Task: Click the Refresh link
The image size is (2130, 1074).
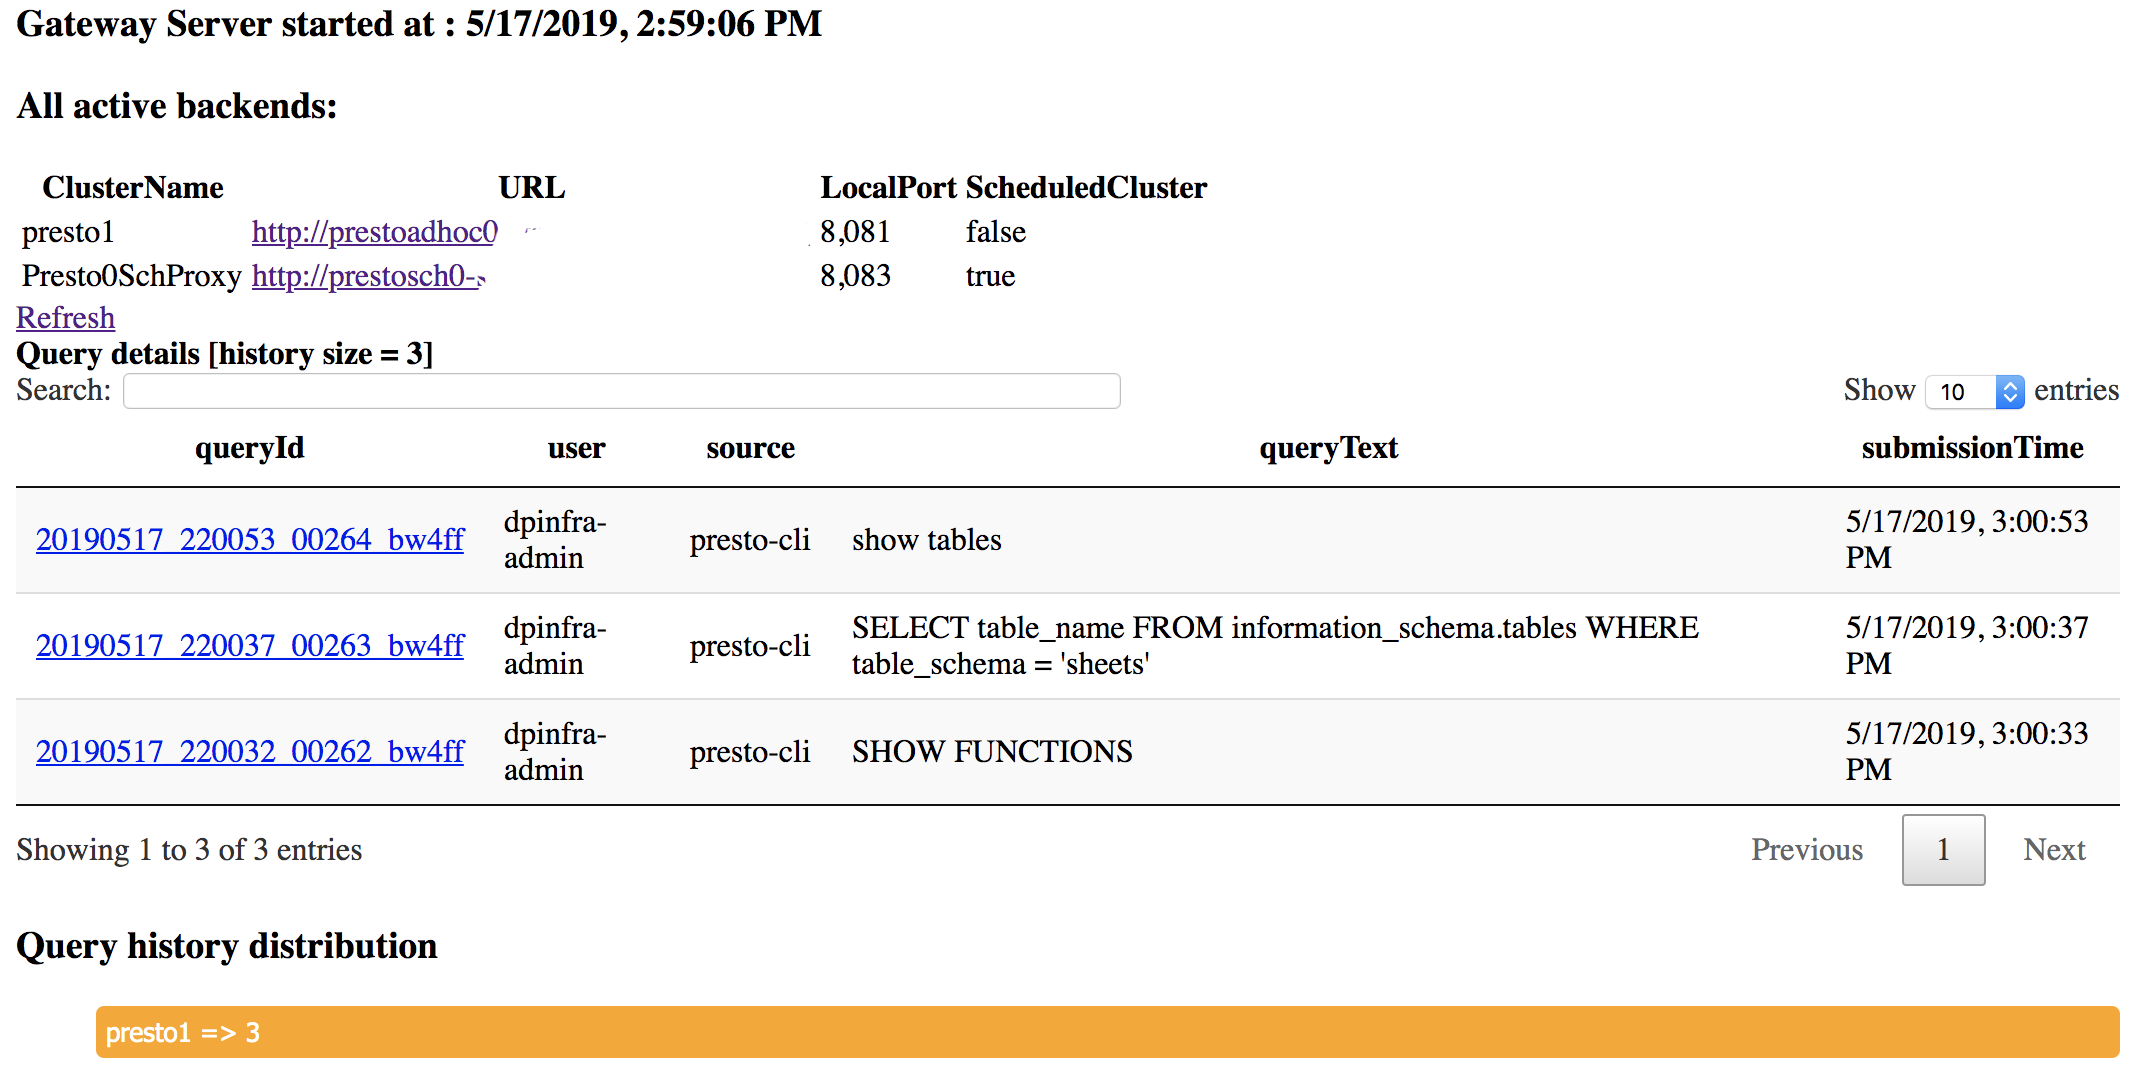Action: click(x=66, y=318)
